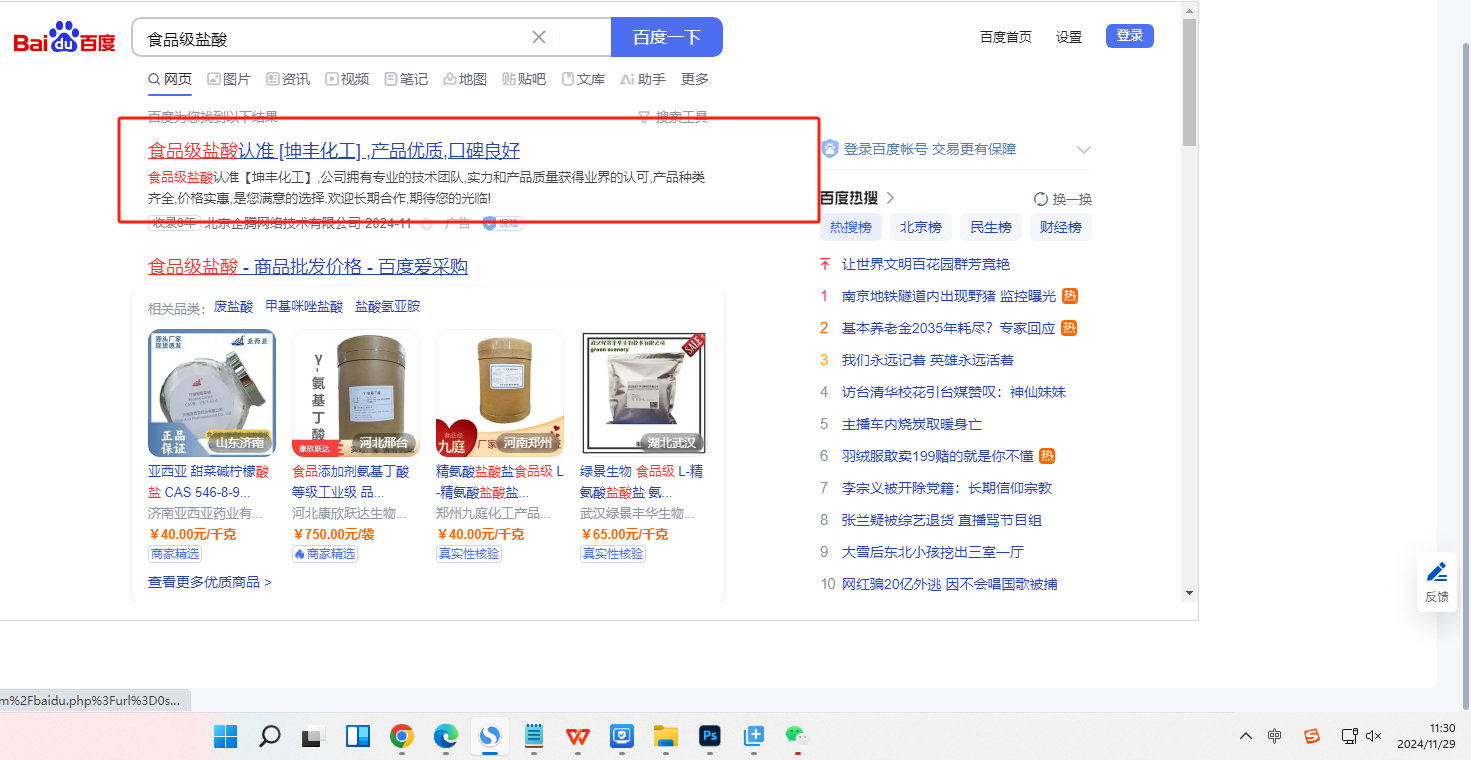Open network settings from the tray icon
The image size is (1471, 760).
1348,736
